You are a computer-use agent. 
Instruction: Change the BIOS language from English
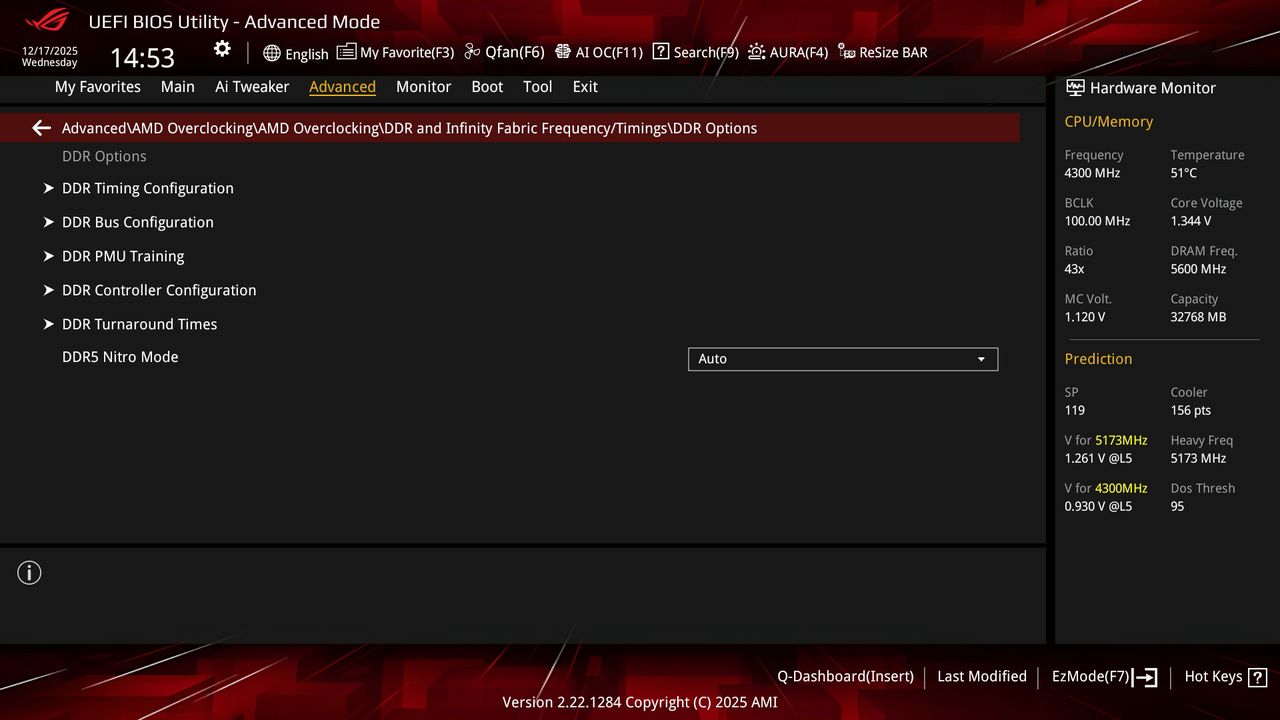tap(296, 52)
